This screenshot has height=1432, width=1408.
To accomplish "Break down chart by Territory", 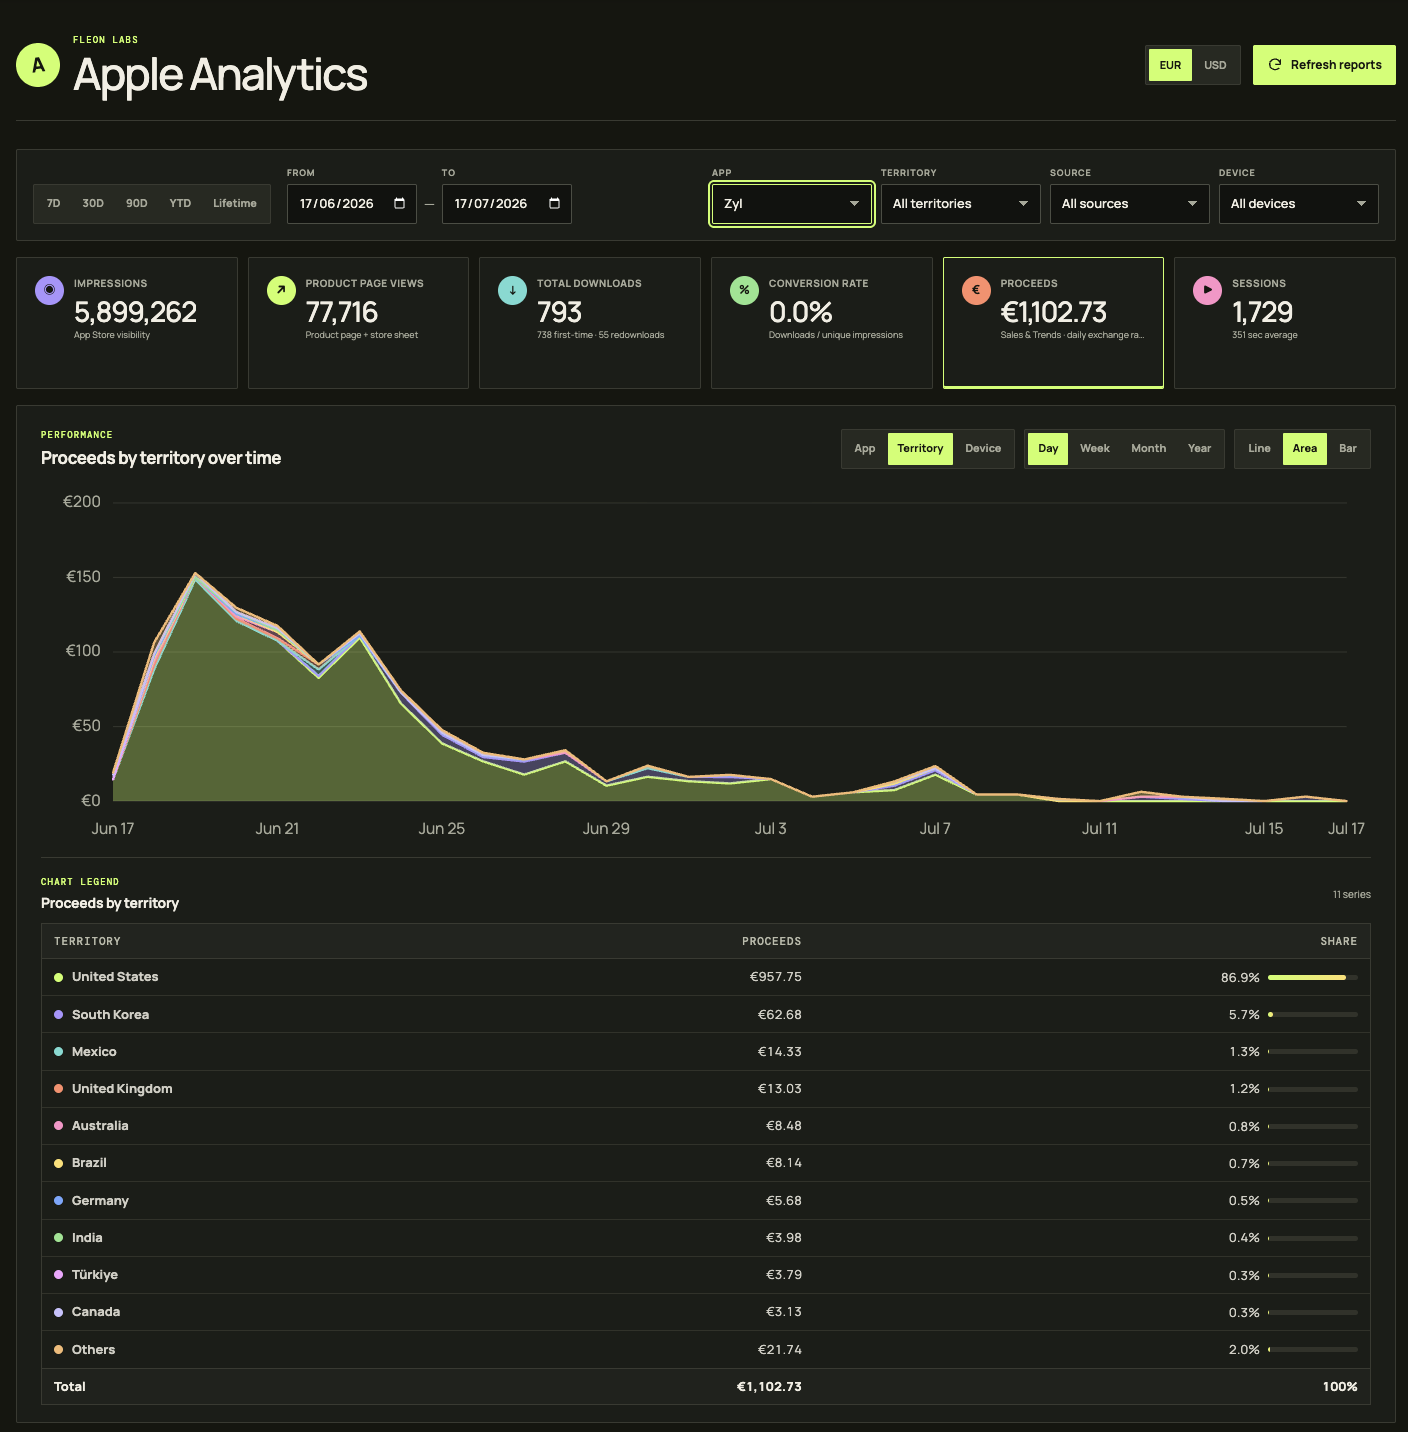I will (x=920, y=449).
